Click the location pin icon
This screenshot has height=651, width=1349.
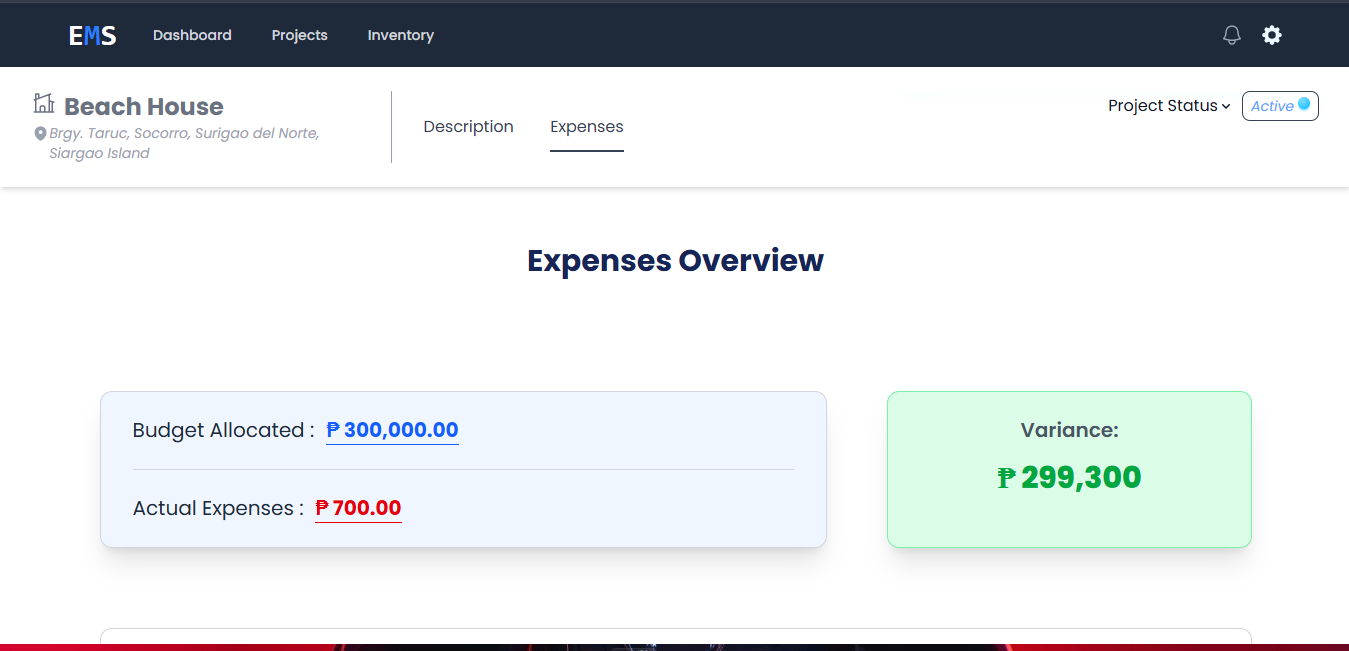(40, 134)
